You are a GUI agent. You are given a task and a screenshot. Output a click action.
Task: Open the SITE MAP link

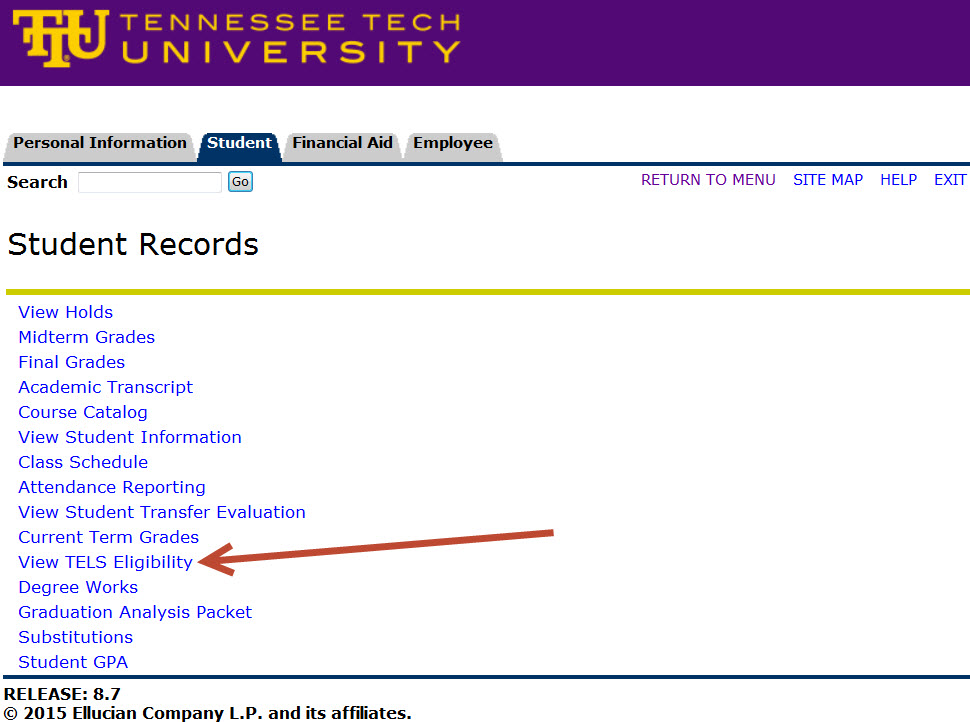coord(827,180)
